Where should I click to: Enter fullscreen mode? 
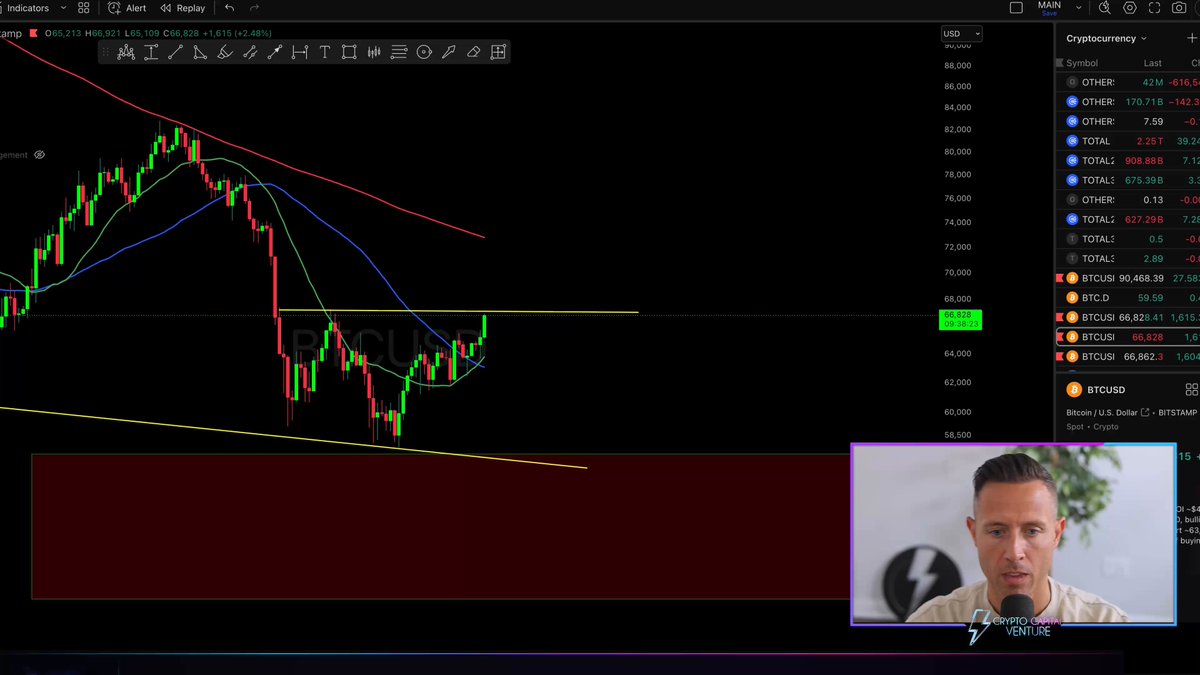(1155, 8)
